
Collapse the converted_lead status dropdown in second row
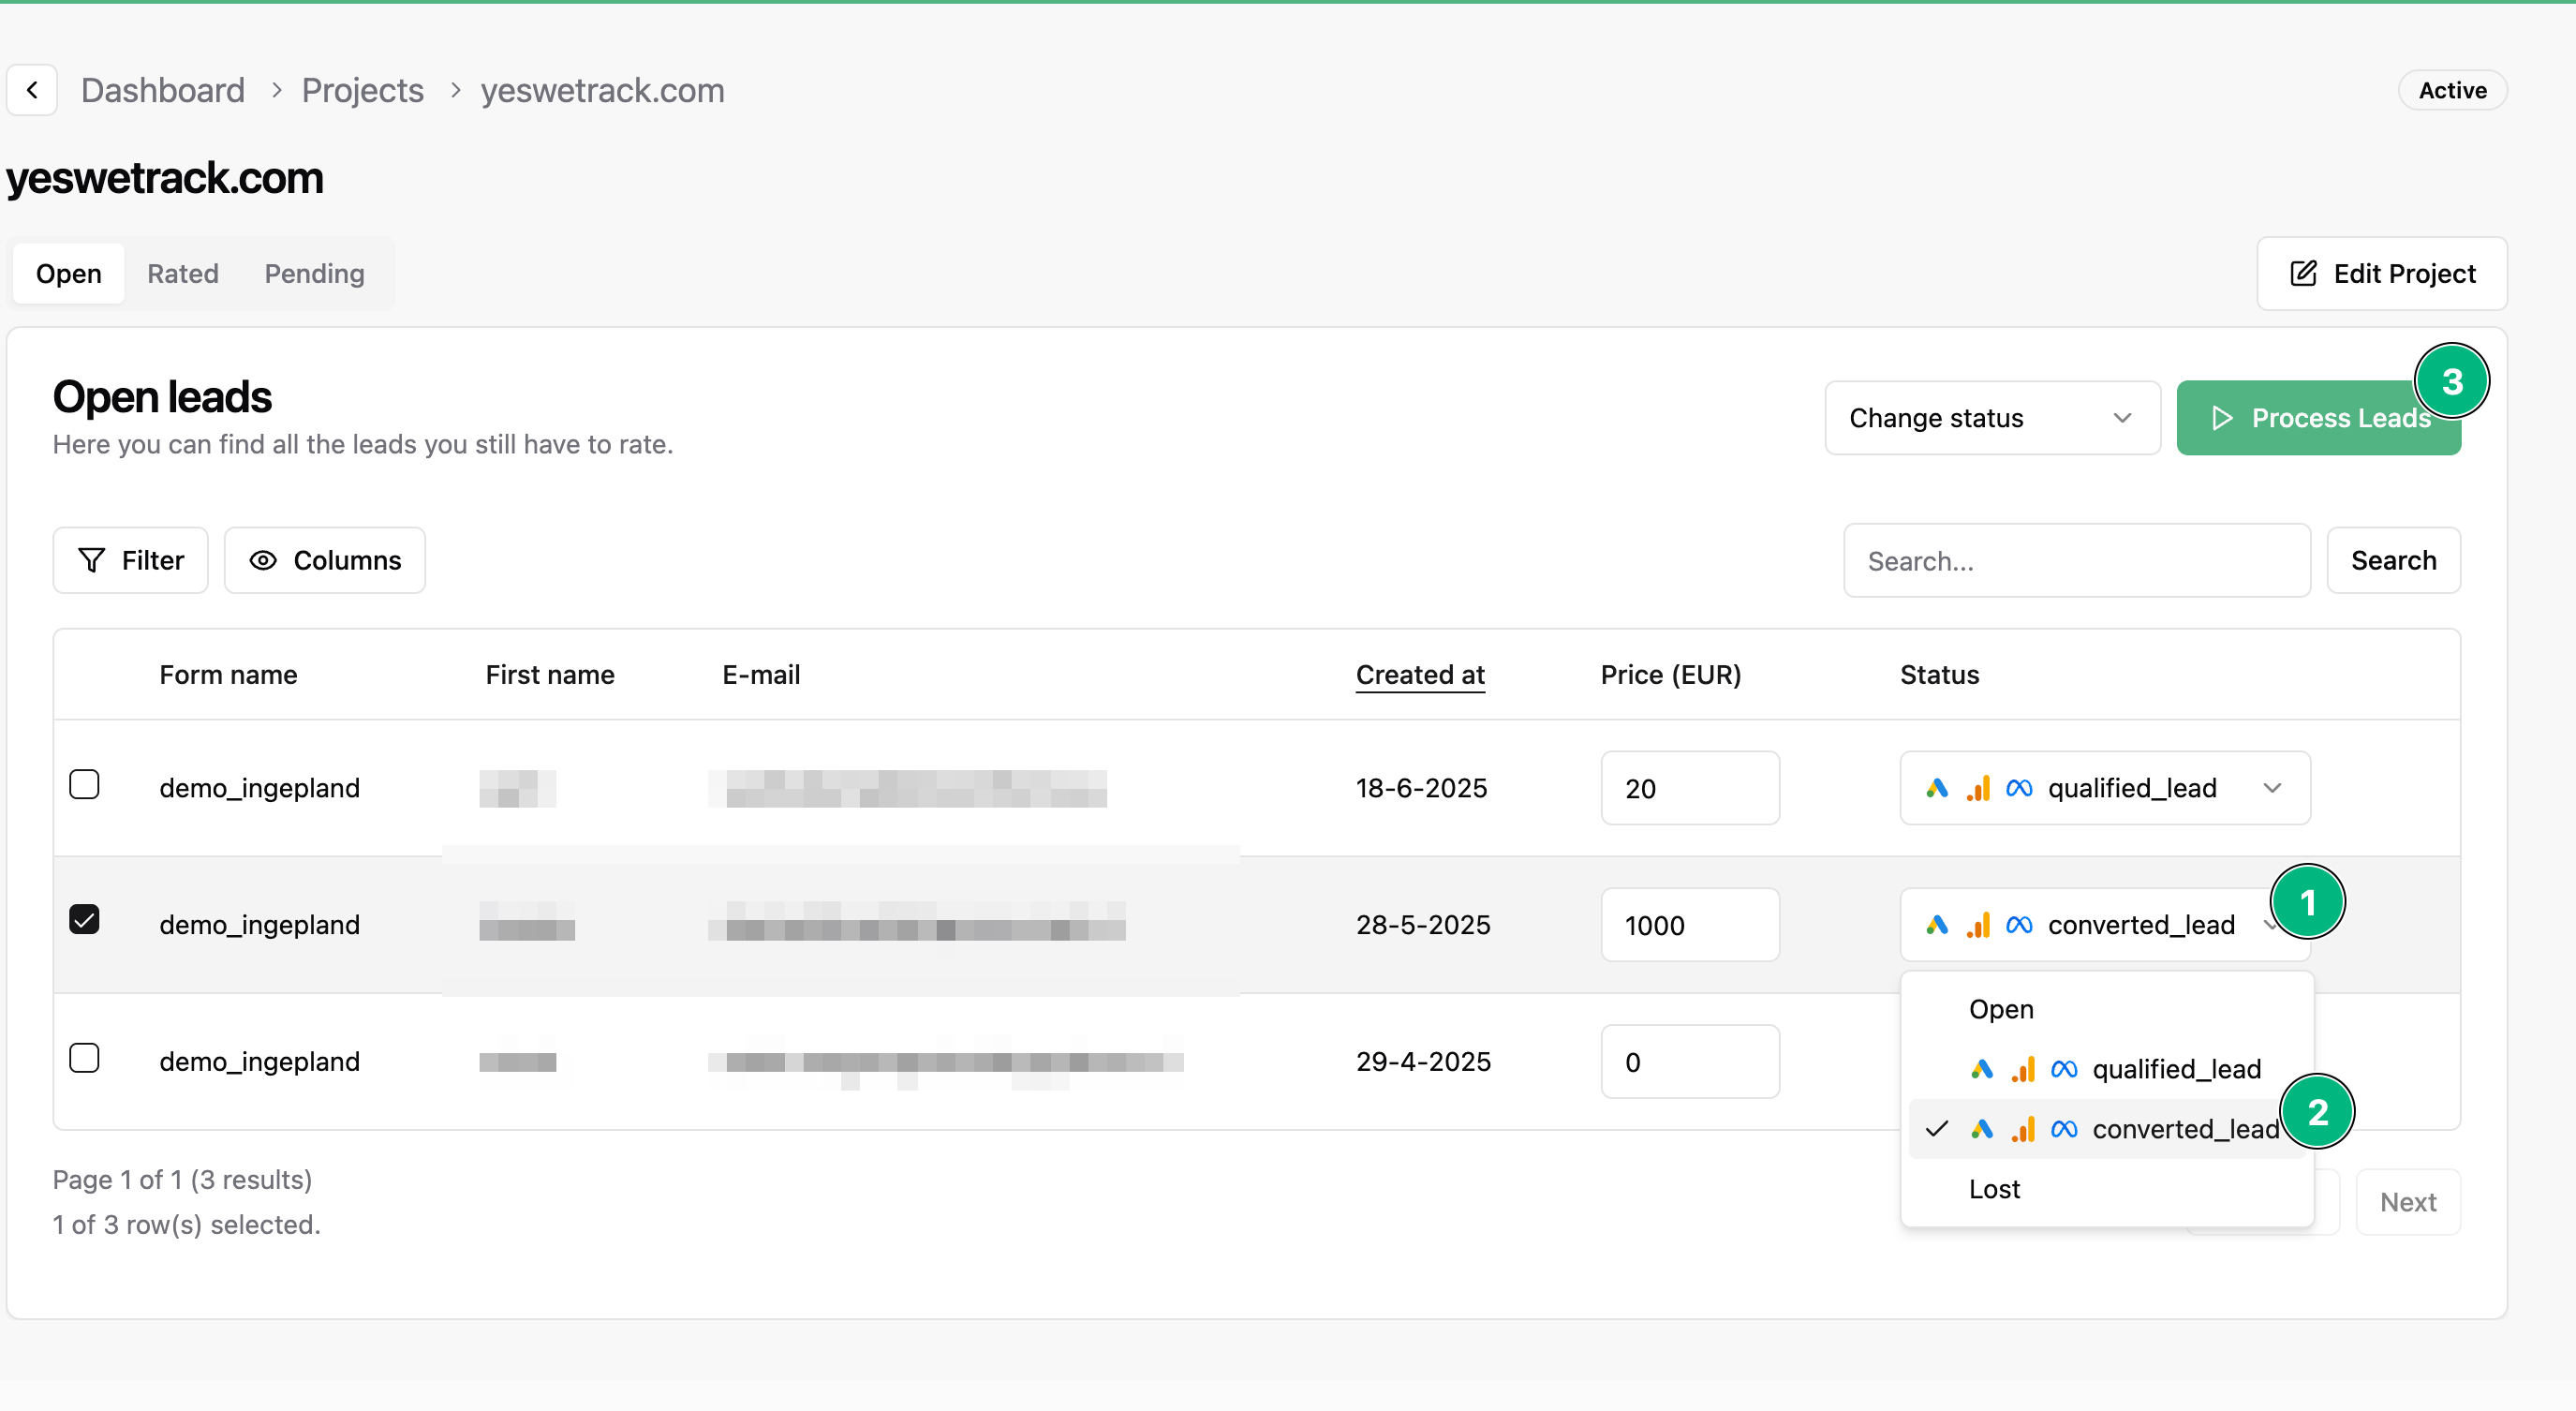coord(2104,925)
